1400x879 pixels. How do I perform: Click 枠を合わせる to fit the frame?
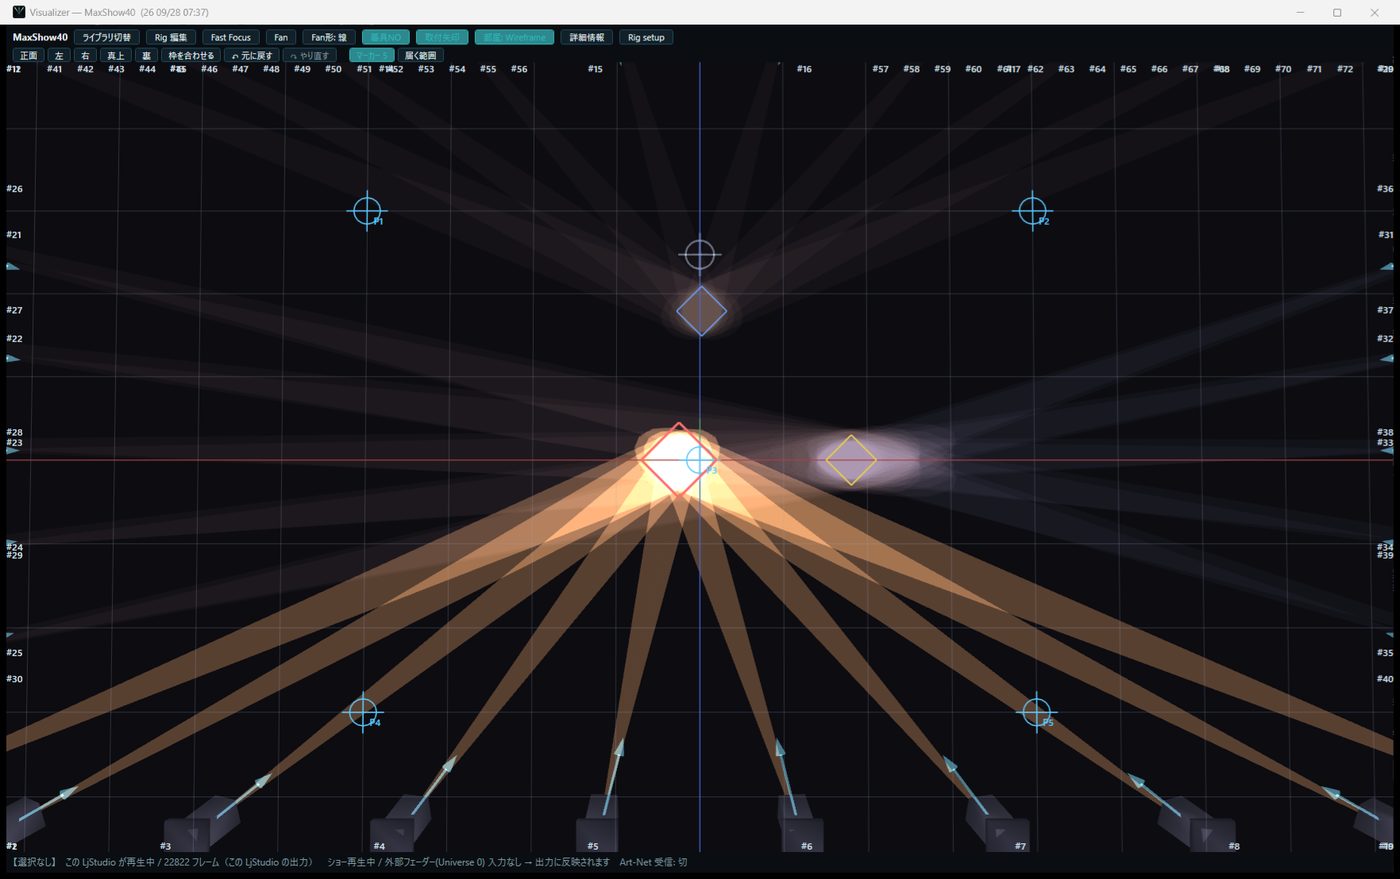tap(191, 55)
